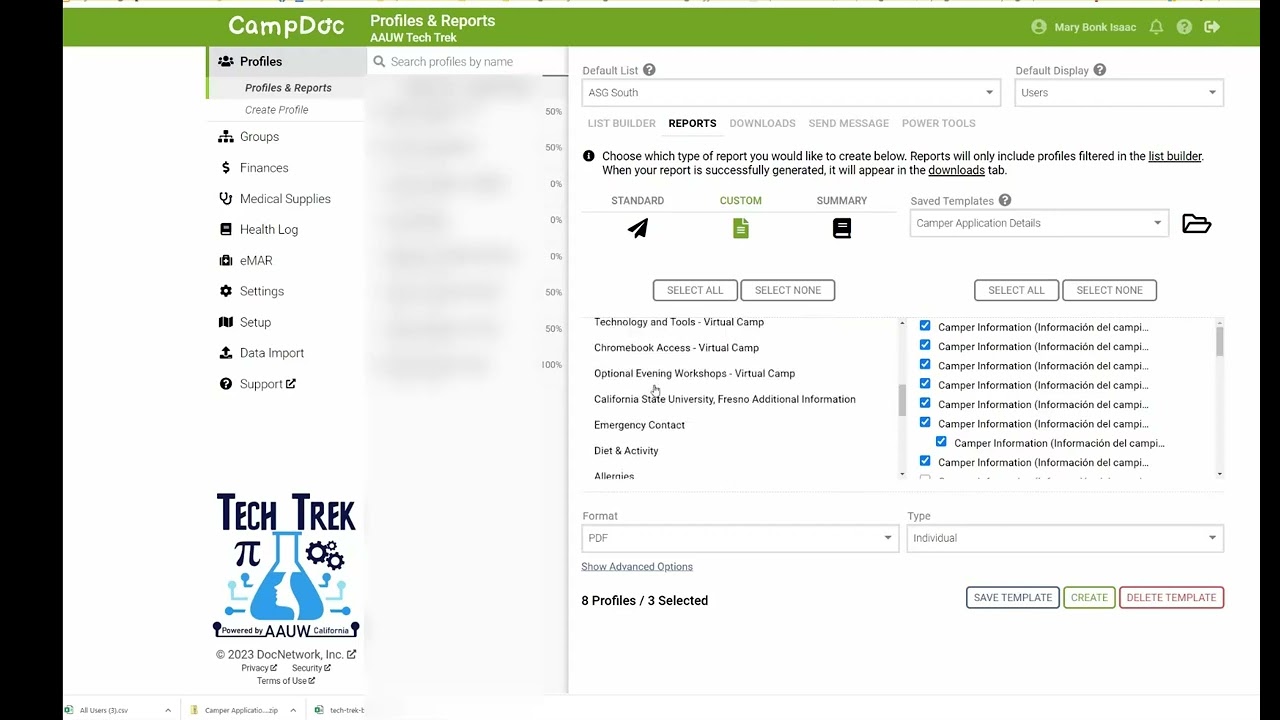Click the Save Template button

tap(1013, 598)
